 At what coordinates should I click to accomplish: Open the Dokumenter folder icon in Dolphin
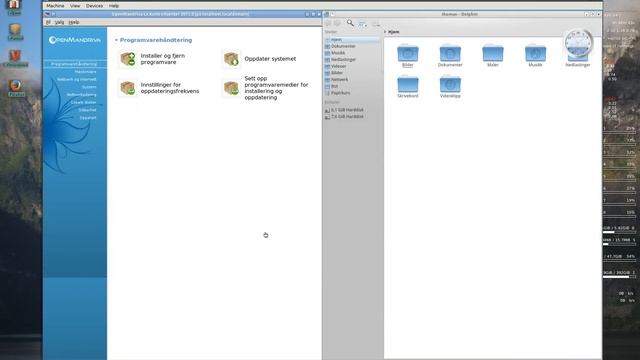450,53
